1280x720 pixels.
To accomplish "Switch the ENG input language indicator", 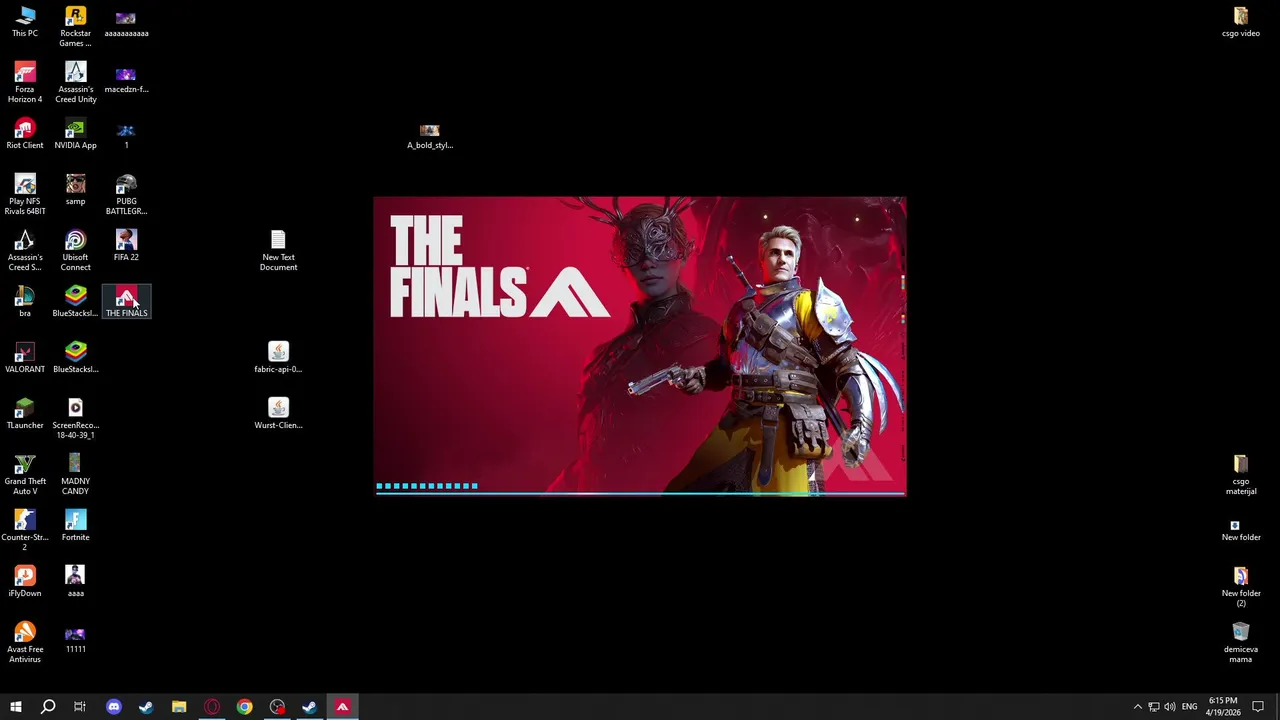I will pyautogui.click(x=1189, y=707).
